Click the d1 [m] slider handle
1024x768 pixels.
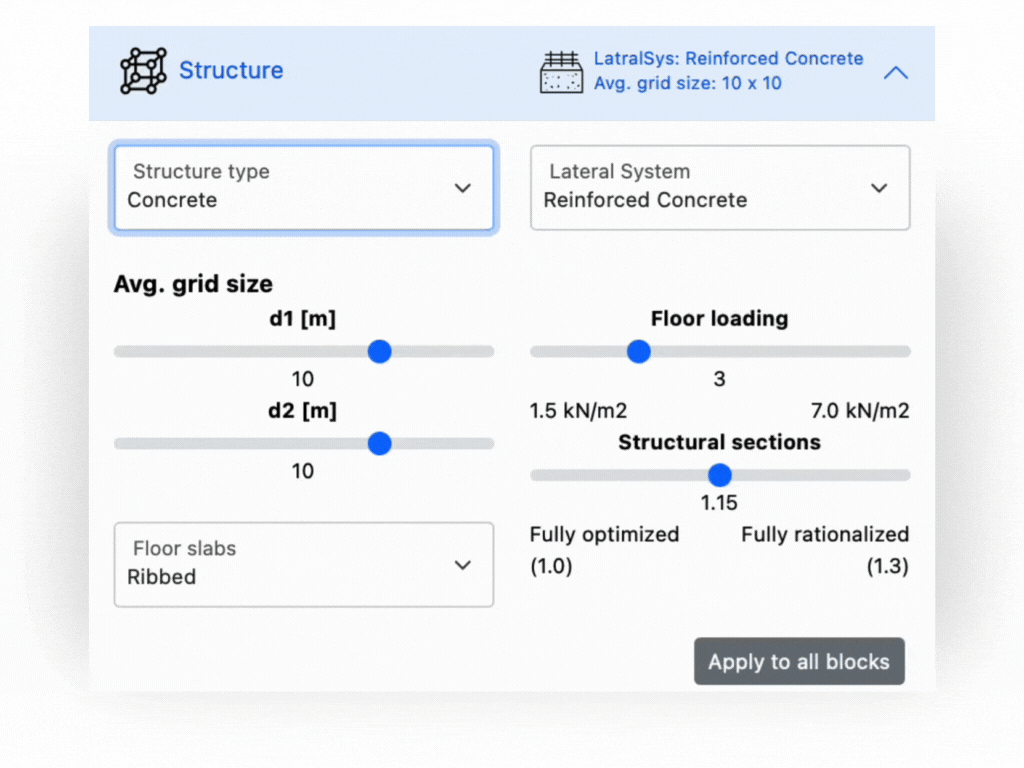coord(379,352)
